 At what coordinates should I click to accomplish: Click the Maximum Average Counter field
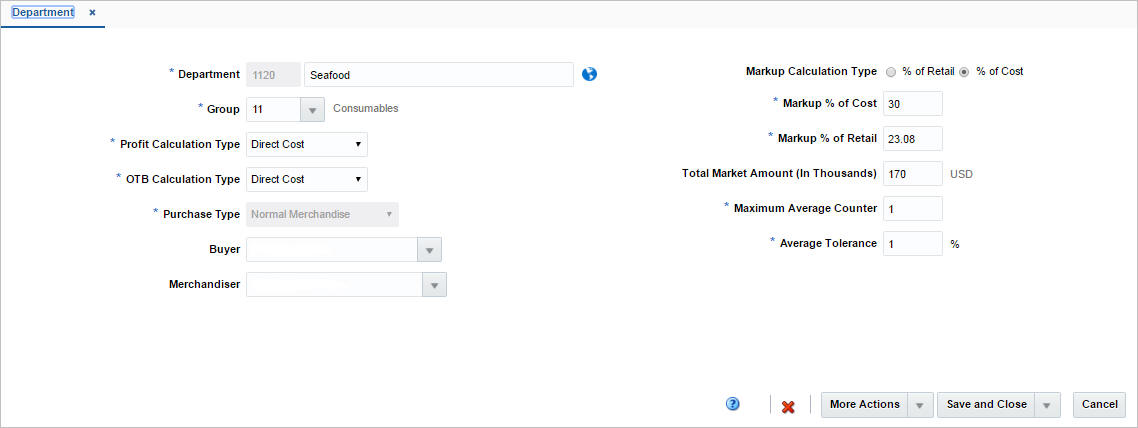point(912,209)
